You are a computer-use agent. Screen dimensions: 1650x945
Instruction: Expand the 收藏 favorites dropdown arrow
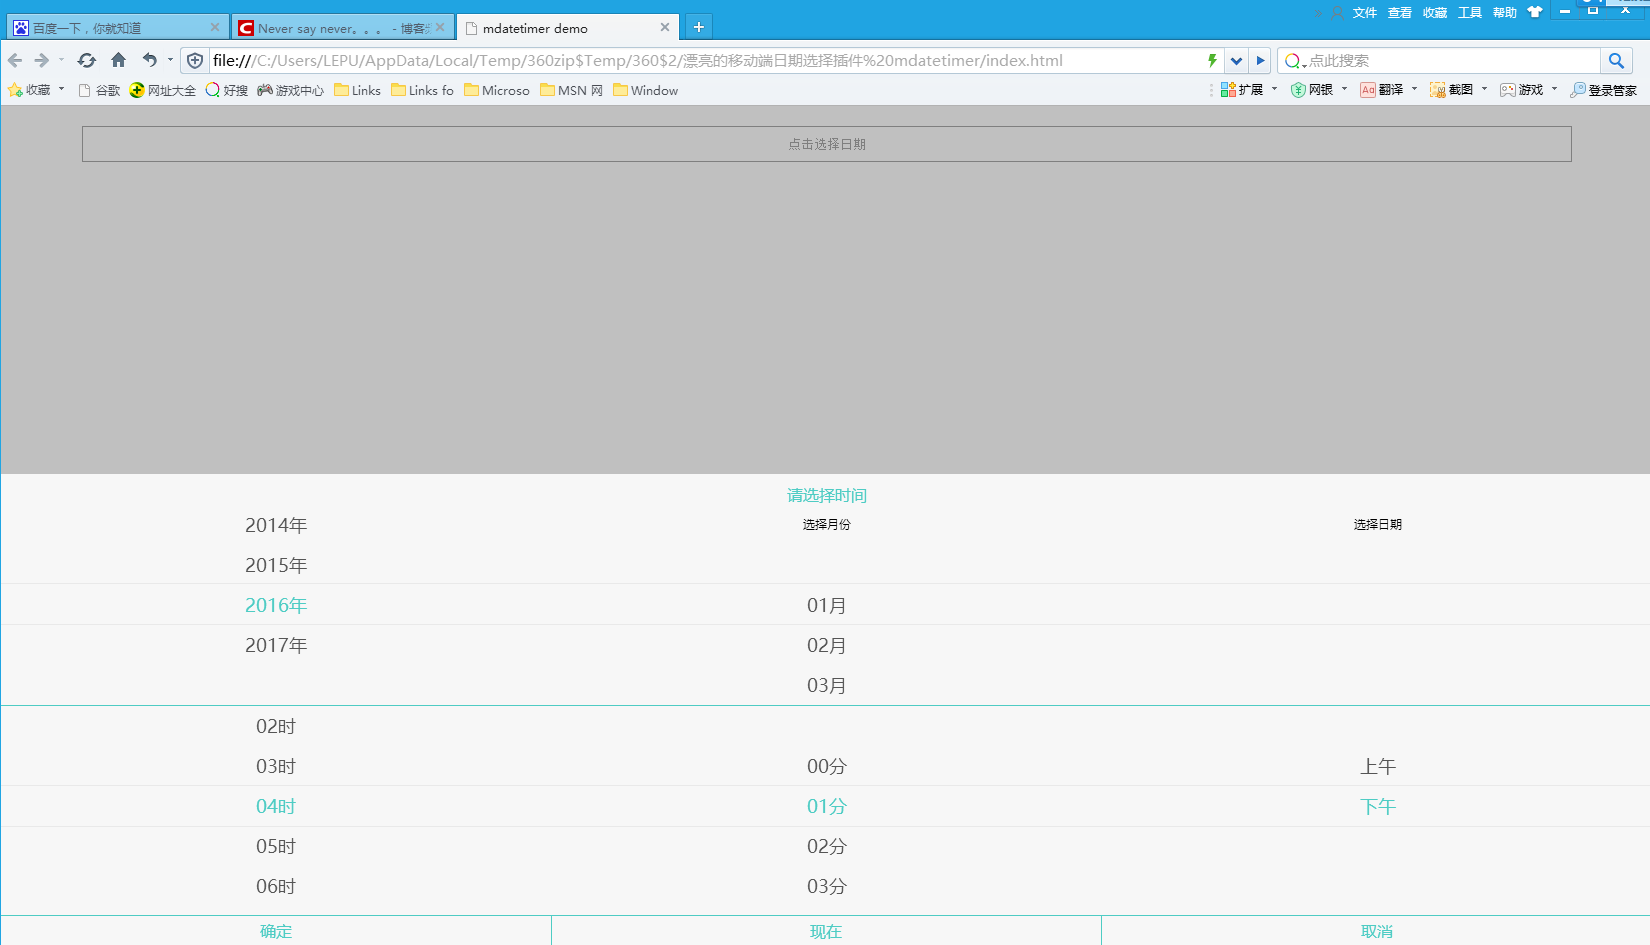(61, 89)
